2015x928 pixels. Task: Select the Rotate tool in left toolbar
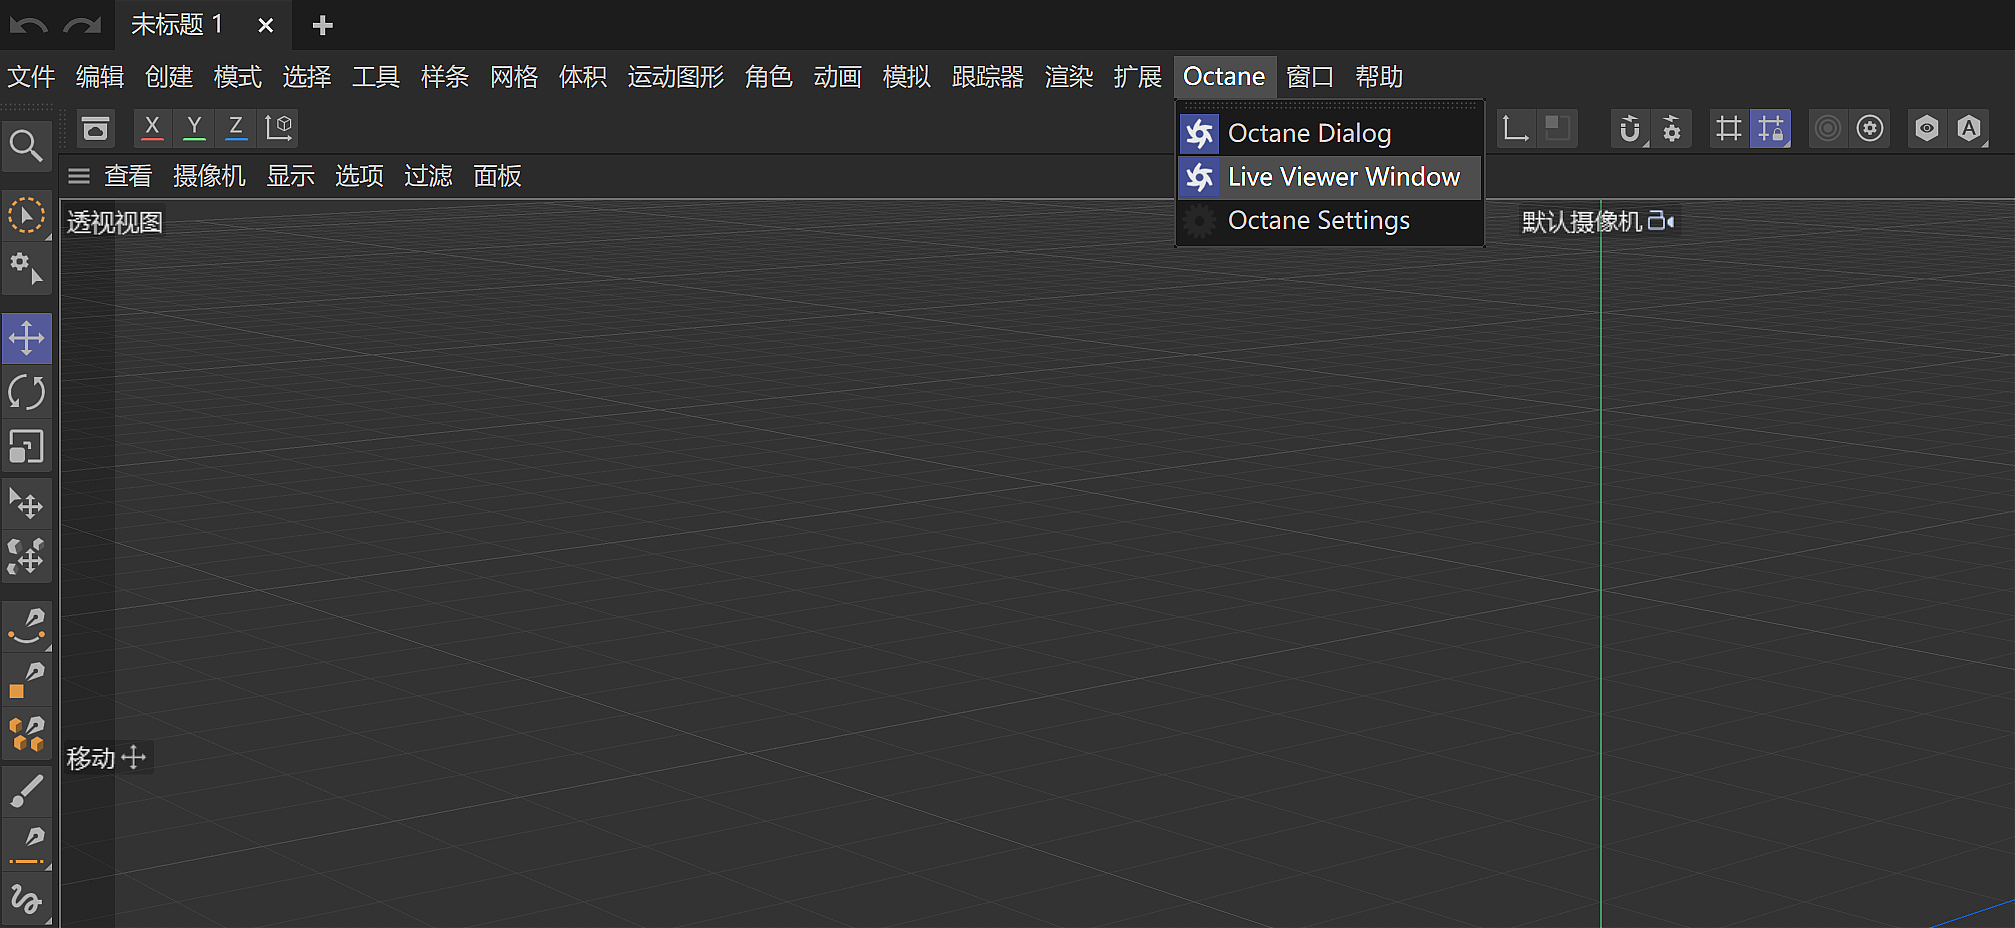click(26, 392)
